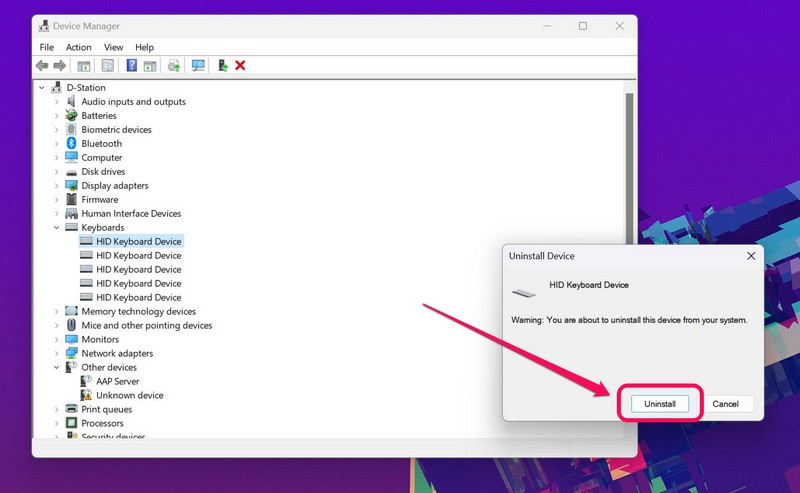800x493 pixels.
Task: Expand the Audio inputs and outputs node
Action: [56, 102]
